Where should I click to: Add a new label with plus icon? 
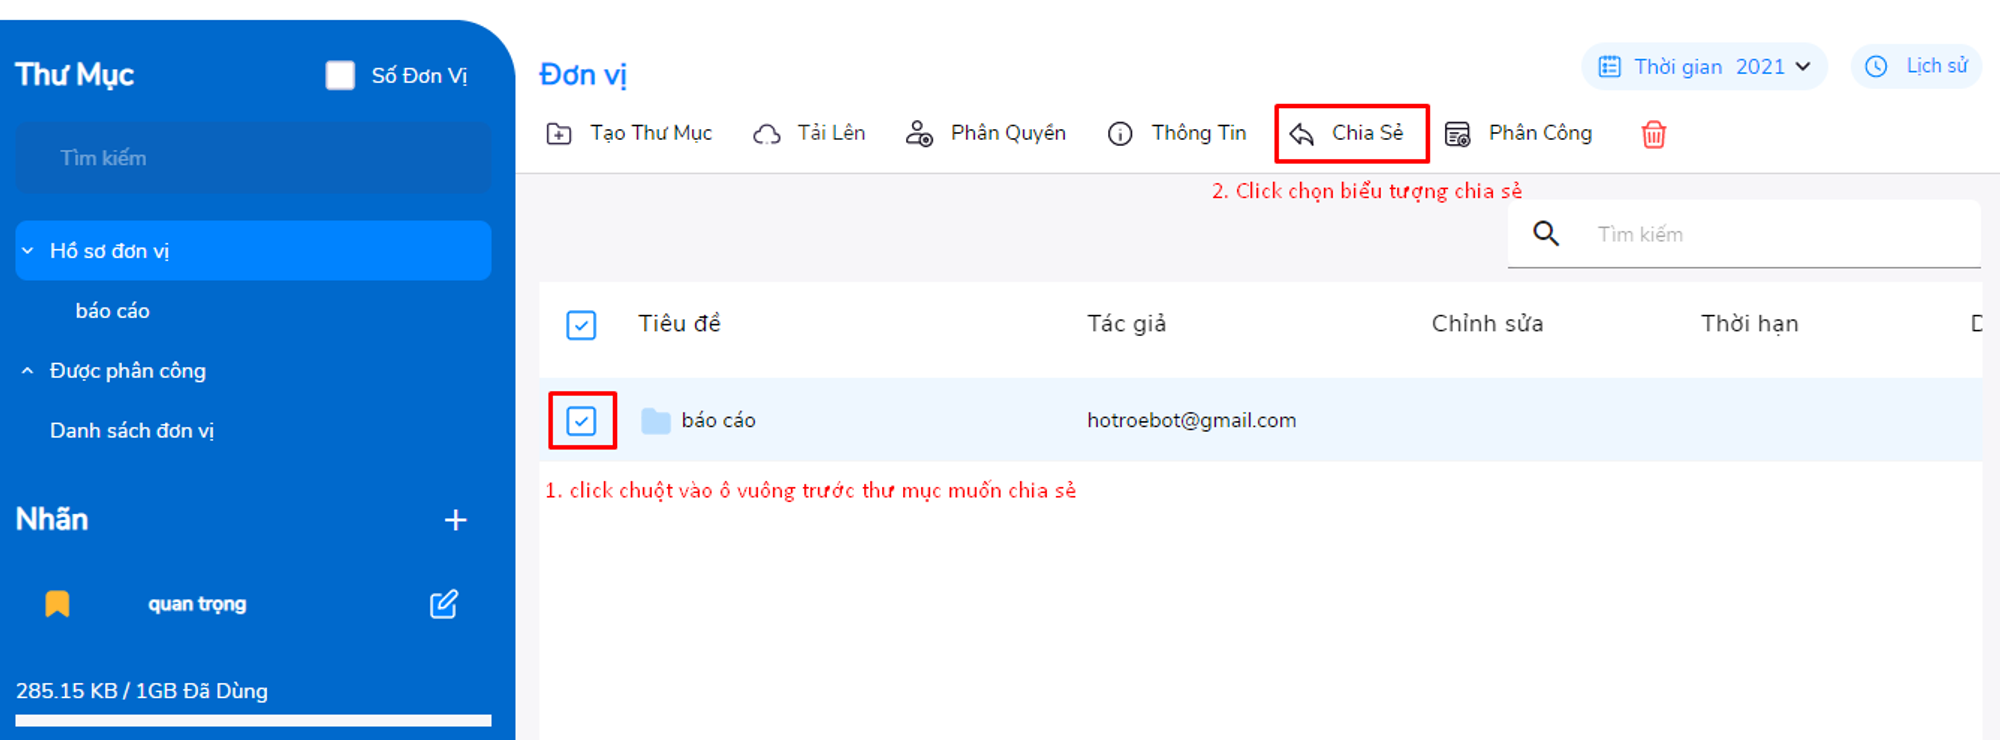[455, 520]
